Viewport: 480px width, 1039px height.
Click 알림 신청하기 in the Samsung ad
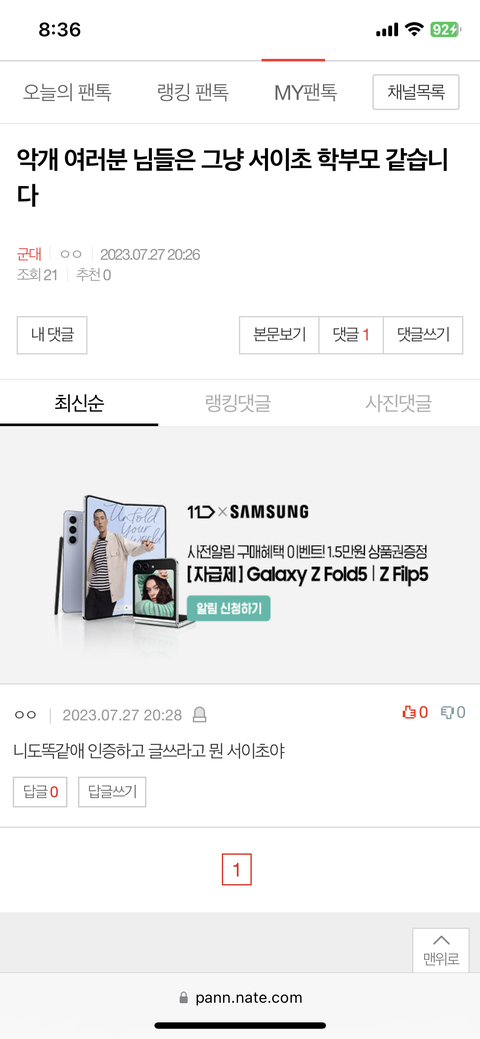click(229, 608)
